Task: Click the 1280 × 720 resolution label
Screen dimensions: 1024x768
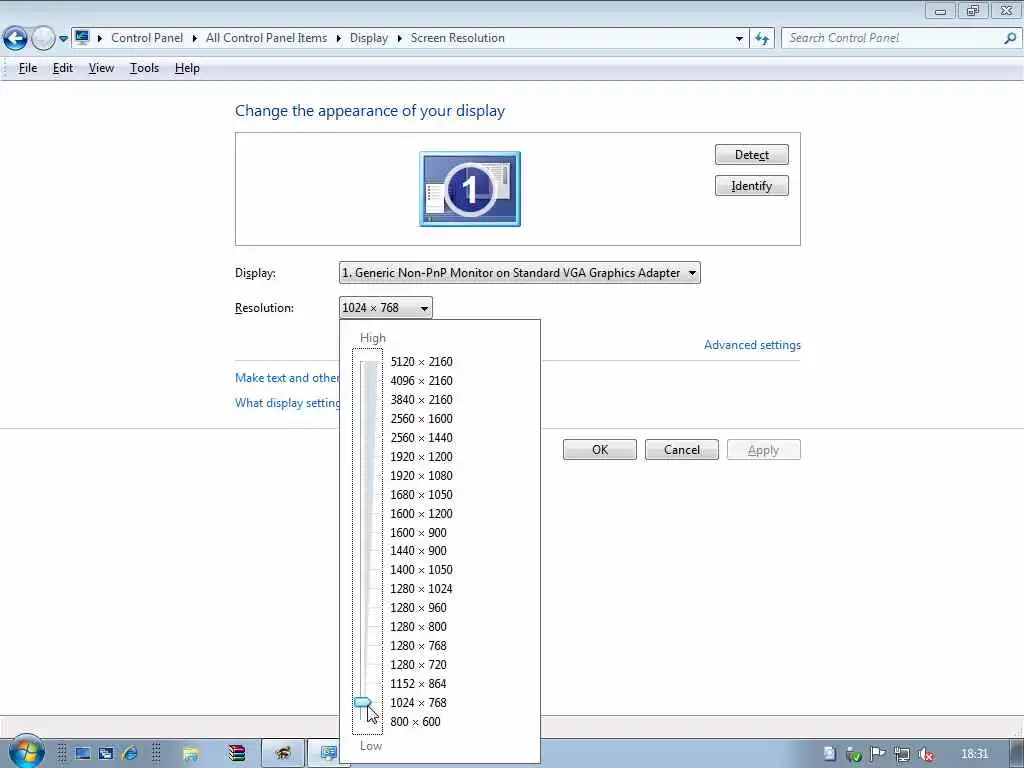Action: pyautogui.click(x=419, y=665)
